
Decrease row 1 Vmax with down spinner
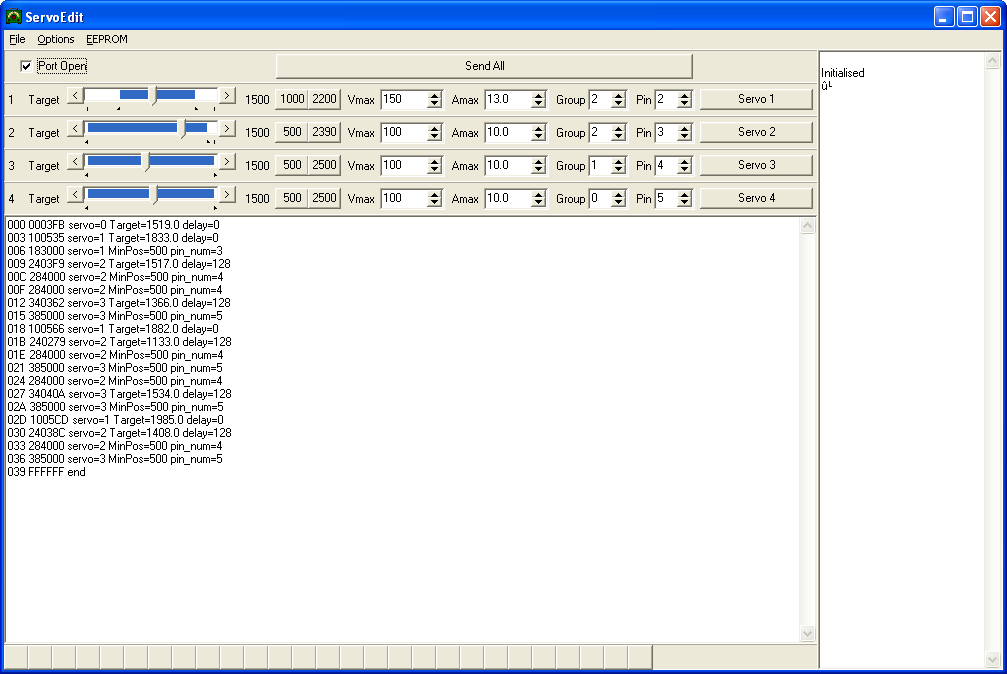[435, 103]
